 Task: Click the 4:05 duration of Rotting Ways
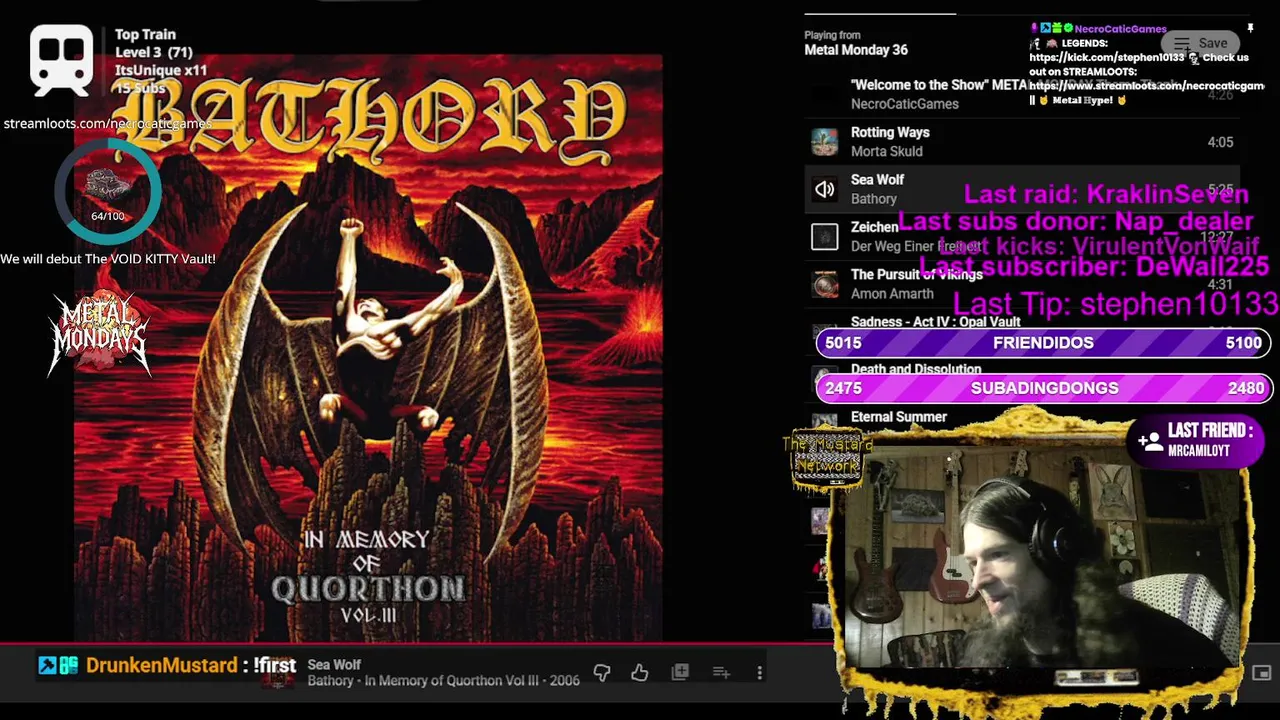pos(1220,142)
